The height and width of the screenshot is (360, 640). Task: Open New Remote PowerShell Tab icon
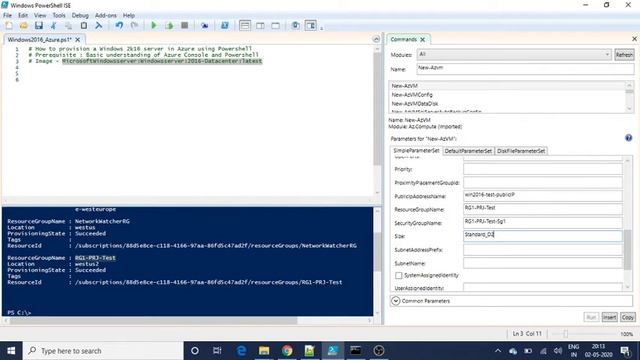coord(204,26)
